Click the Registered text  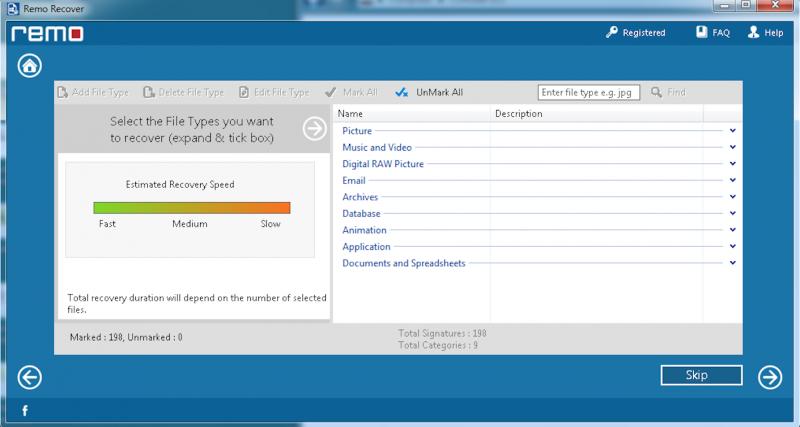[644, 33]
